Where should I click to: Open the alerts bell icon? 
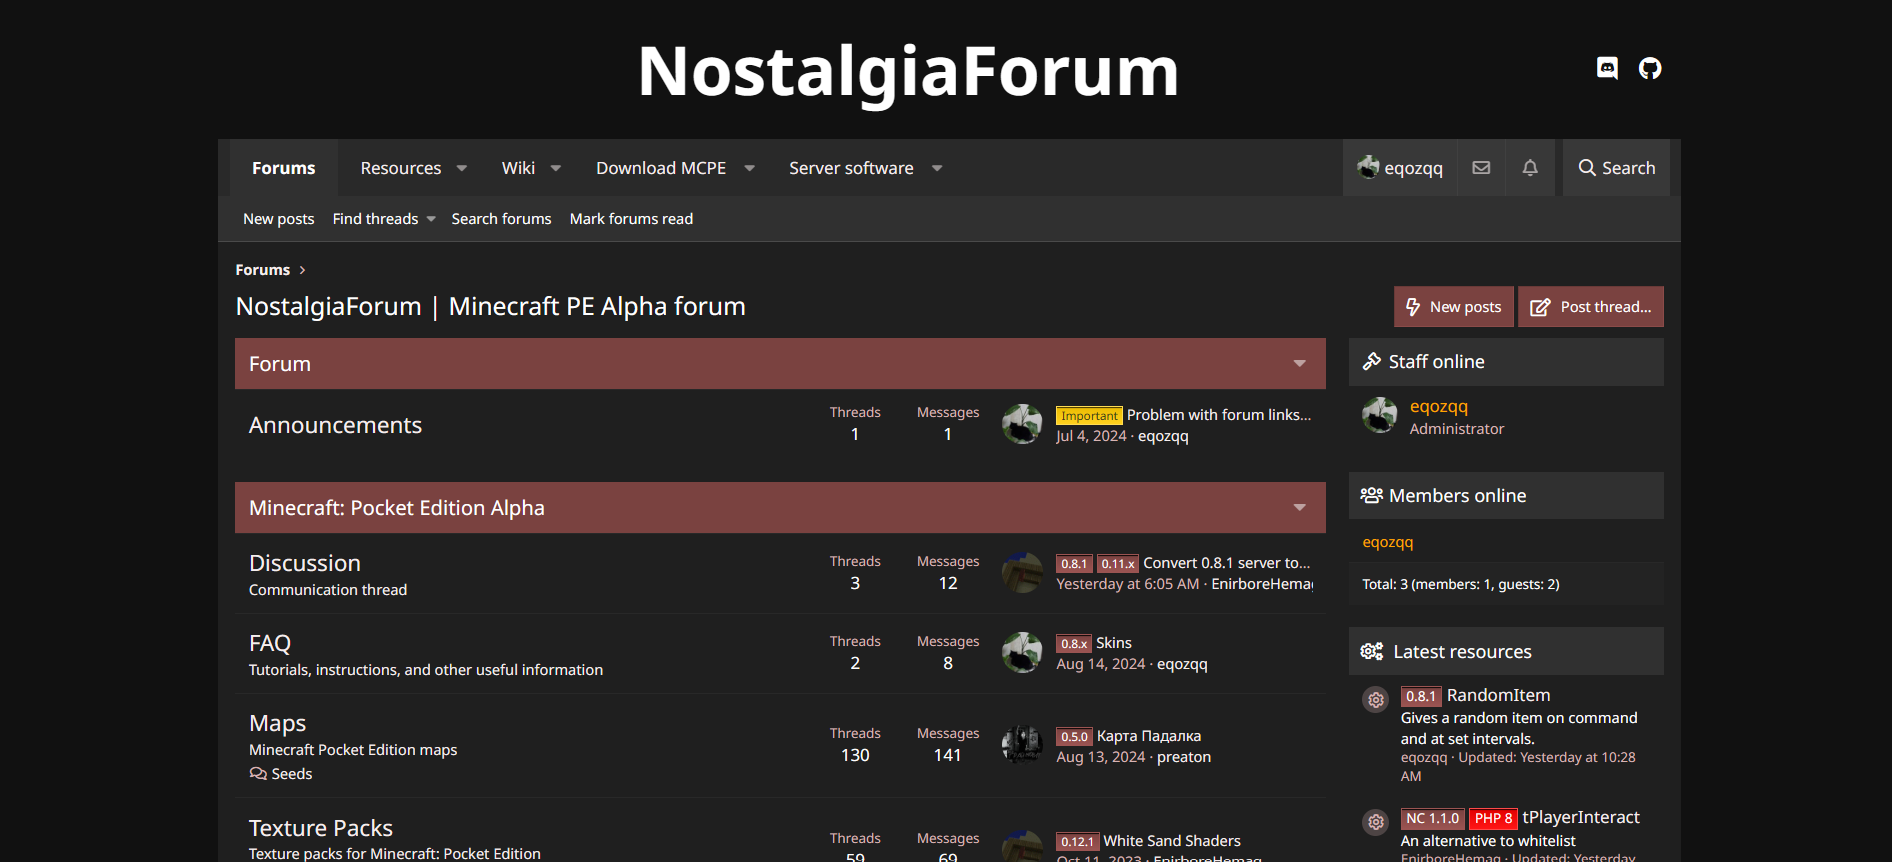click(1530, 168)
